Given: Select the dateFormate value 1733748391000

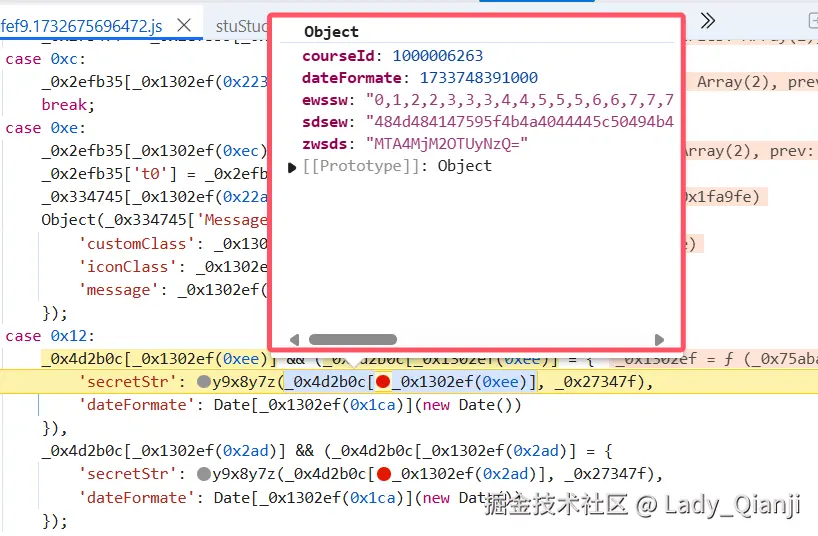Looking at the screenshot, I should [478, 78].
